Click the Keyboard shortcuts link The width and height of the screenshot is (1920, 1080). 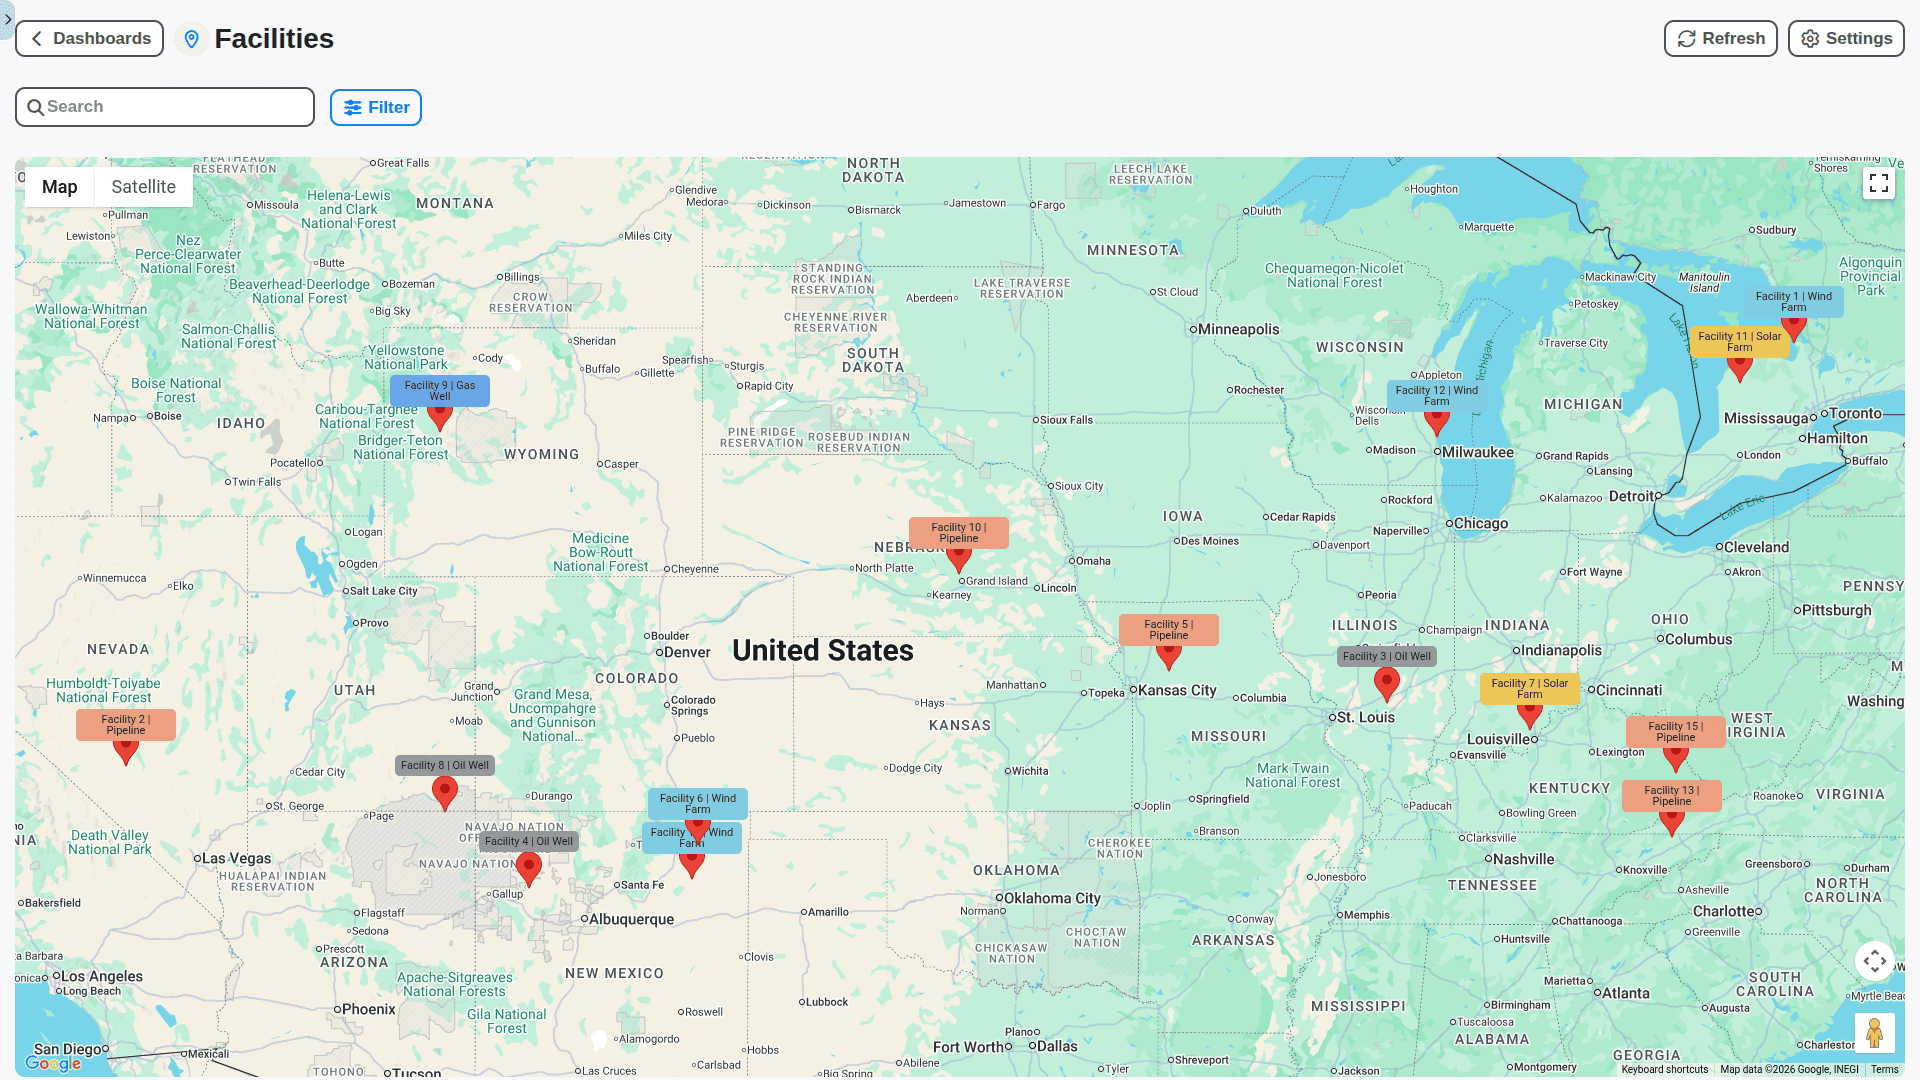point(1664,1069)
